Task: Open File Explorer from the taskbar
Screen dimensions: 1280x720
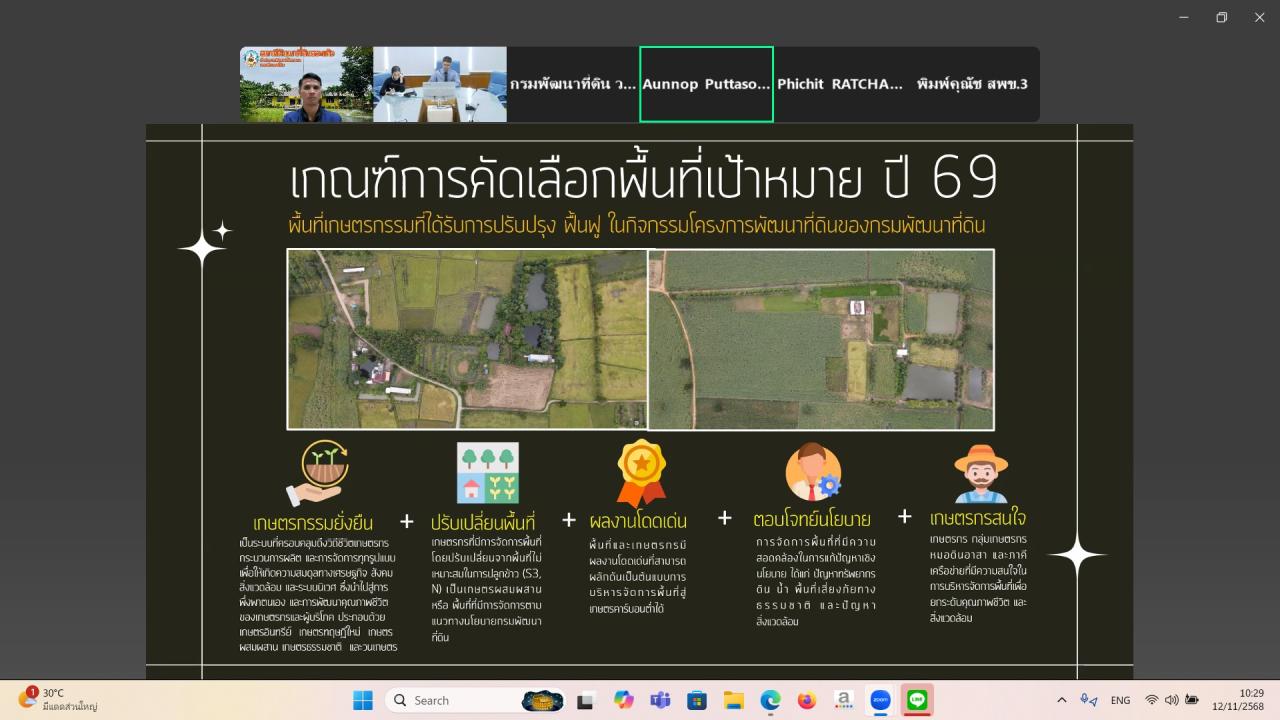Action: point(734,700)
